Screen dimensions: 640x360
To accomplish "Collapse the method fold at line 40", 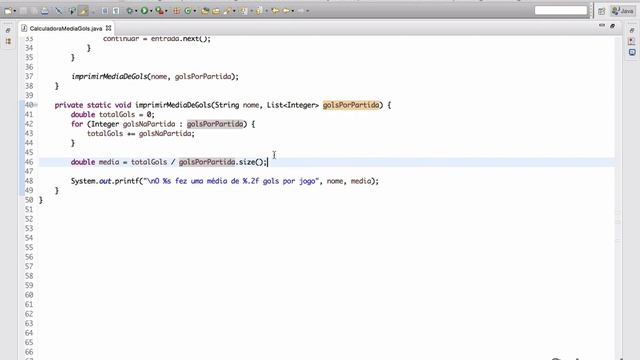I will tap(36, 105).
